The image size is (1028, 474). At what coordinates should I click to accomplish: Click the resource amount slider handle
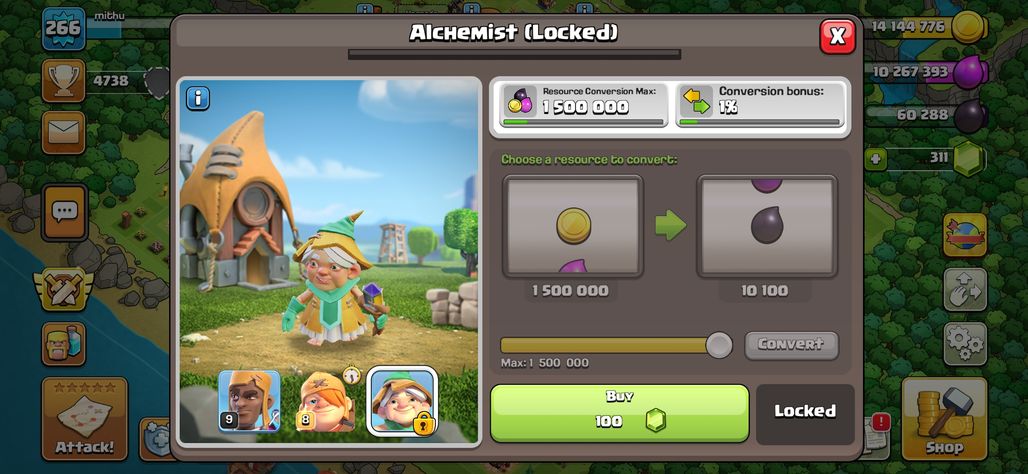pyautogui.click(x=719, y=345)
